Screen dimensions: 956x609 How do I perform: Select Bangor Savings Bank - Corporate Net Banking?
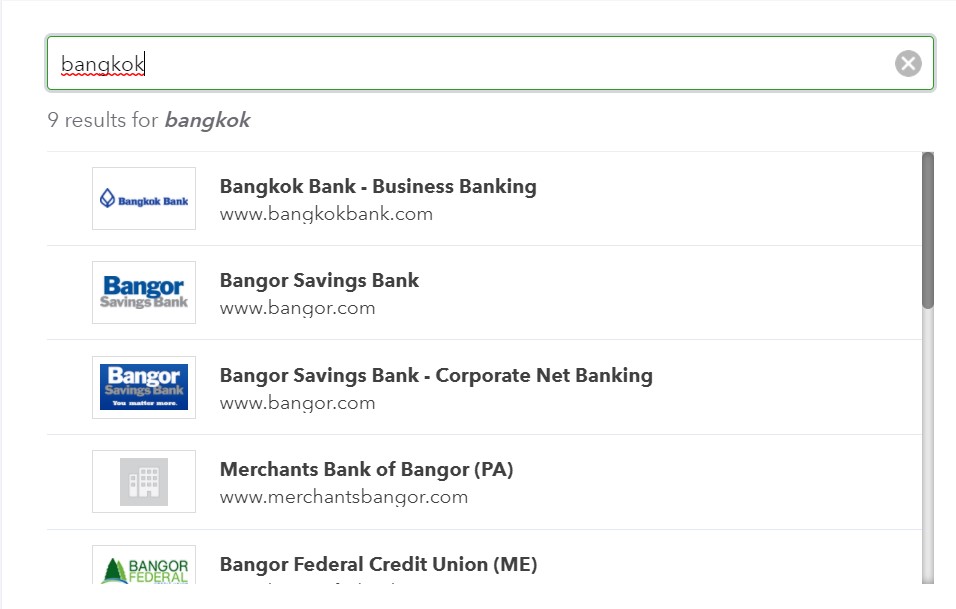click(436, 376)
